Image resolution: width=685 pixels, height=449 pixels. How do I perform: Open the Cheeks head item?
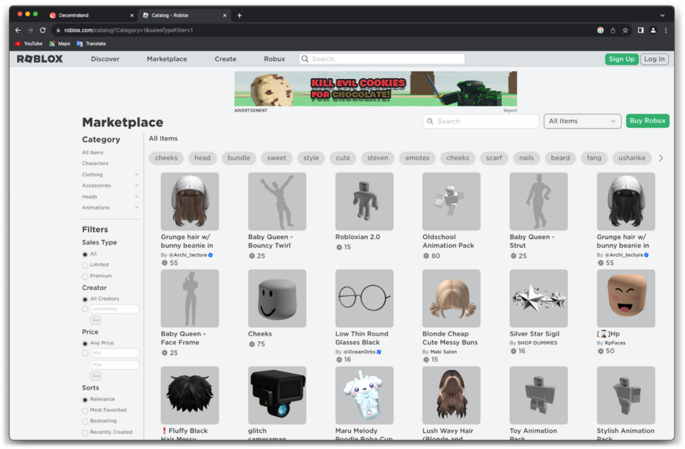(277, 298)
